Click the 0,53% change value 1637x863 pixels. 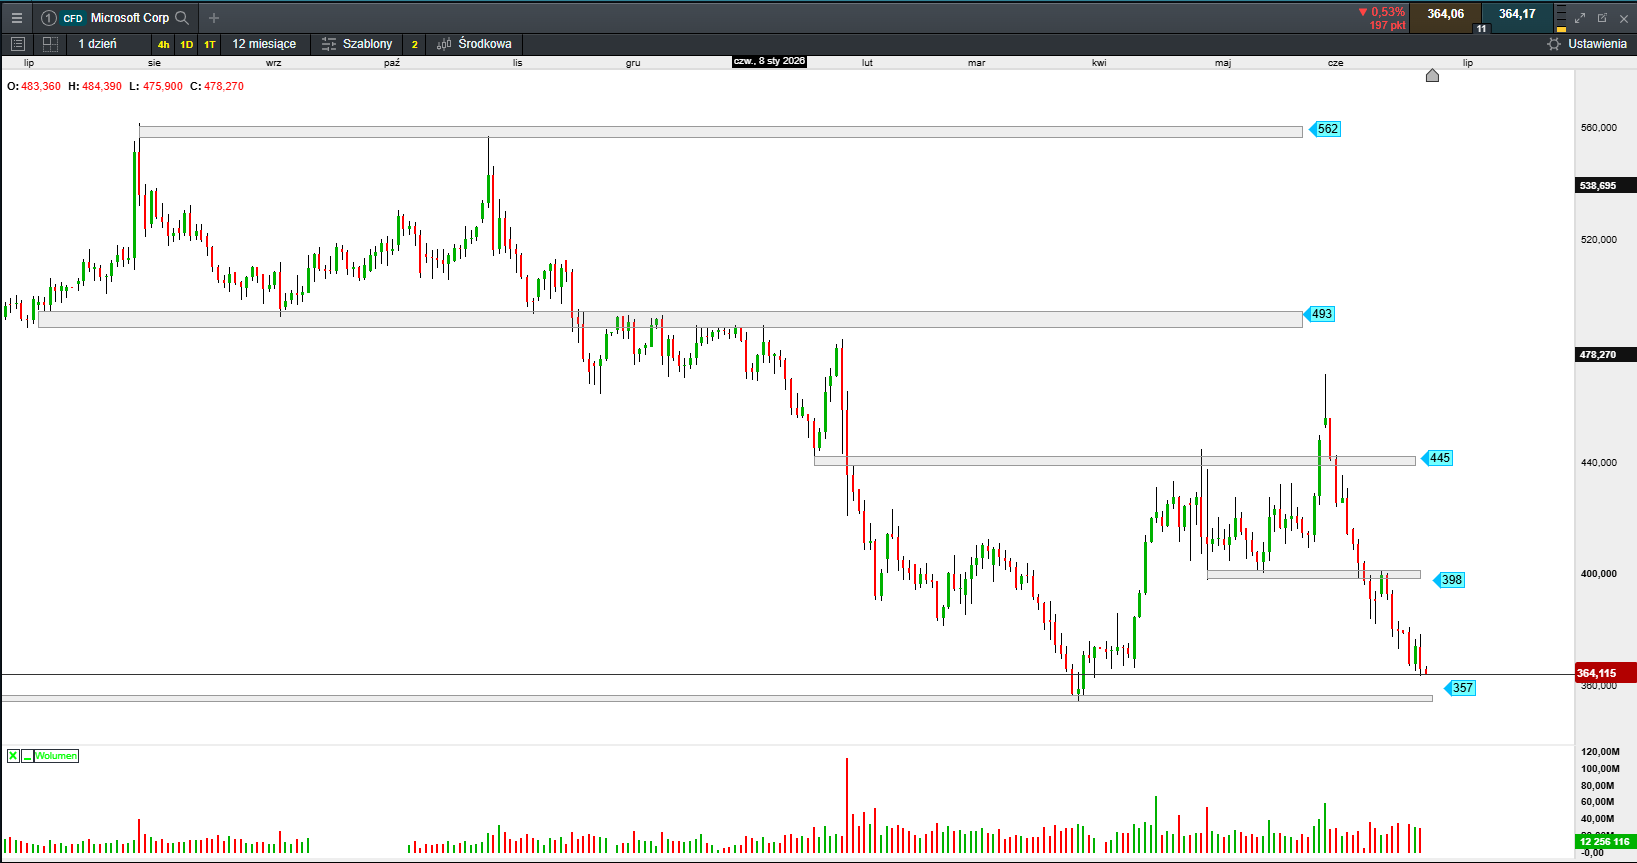[1387, 12]
